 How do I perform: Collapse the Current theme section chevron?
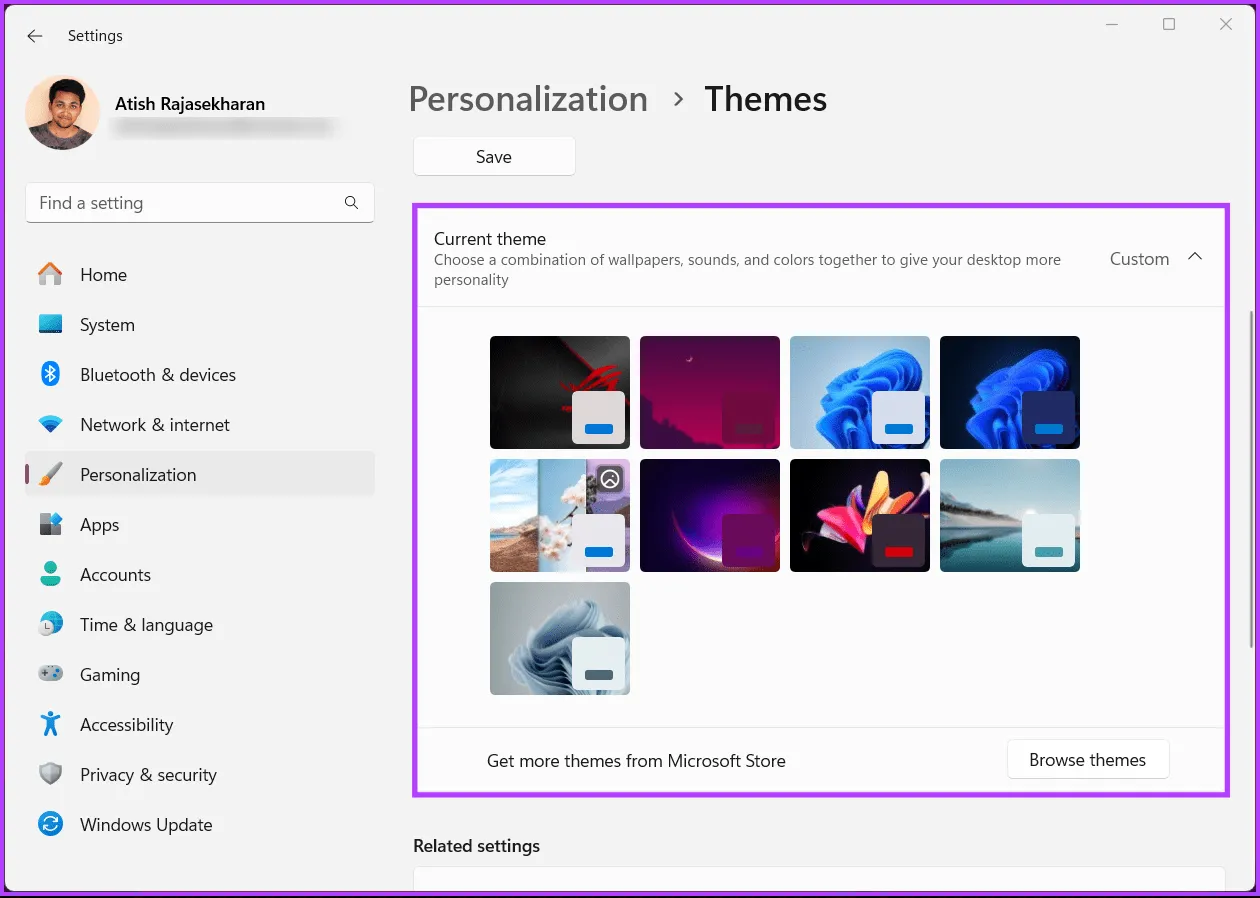tap(1194, 257)
